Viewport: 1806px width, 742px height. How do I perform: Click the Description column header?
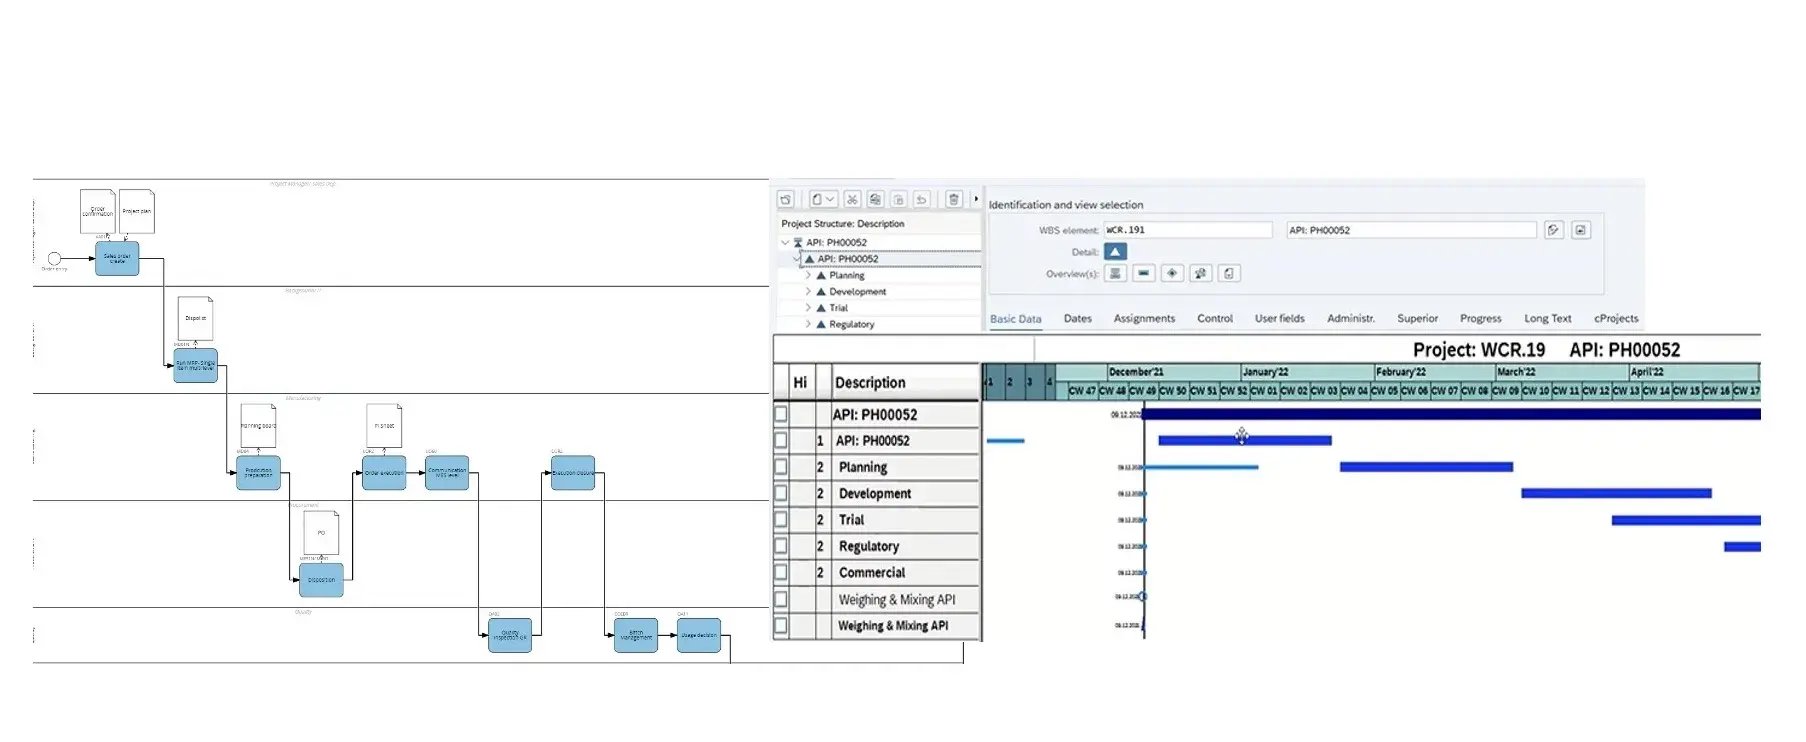870,383
